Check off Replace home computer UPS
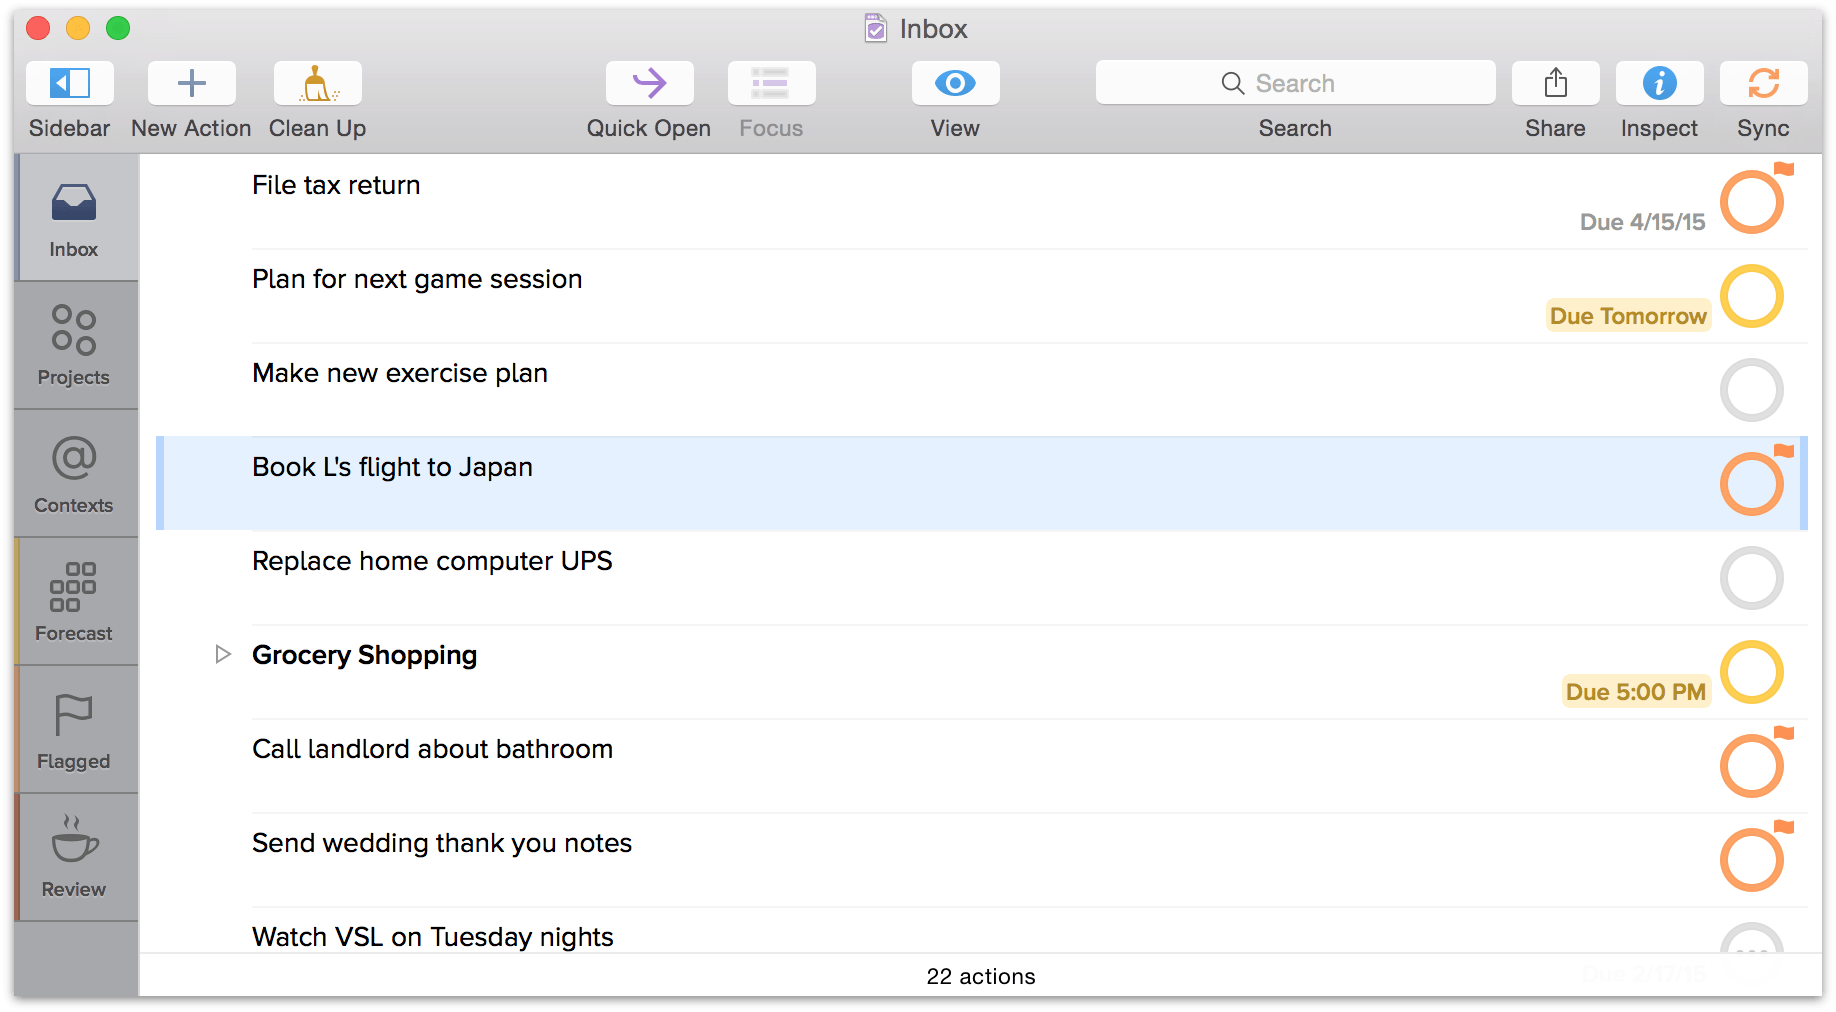 pyautogui.click(x=1752, y=578)
